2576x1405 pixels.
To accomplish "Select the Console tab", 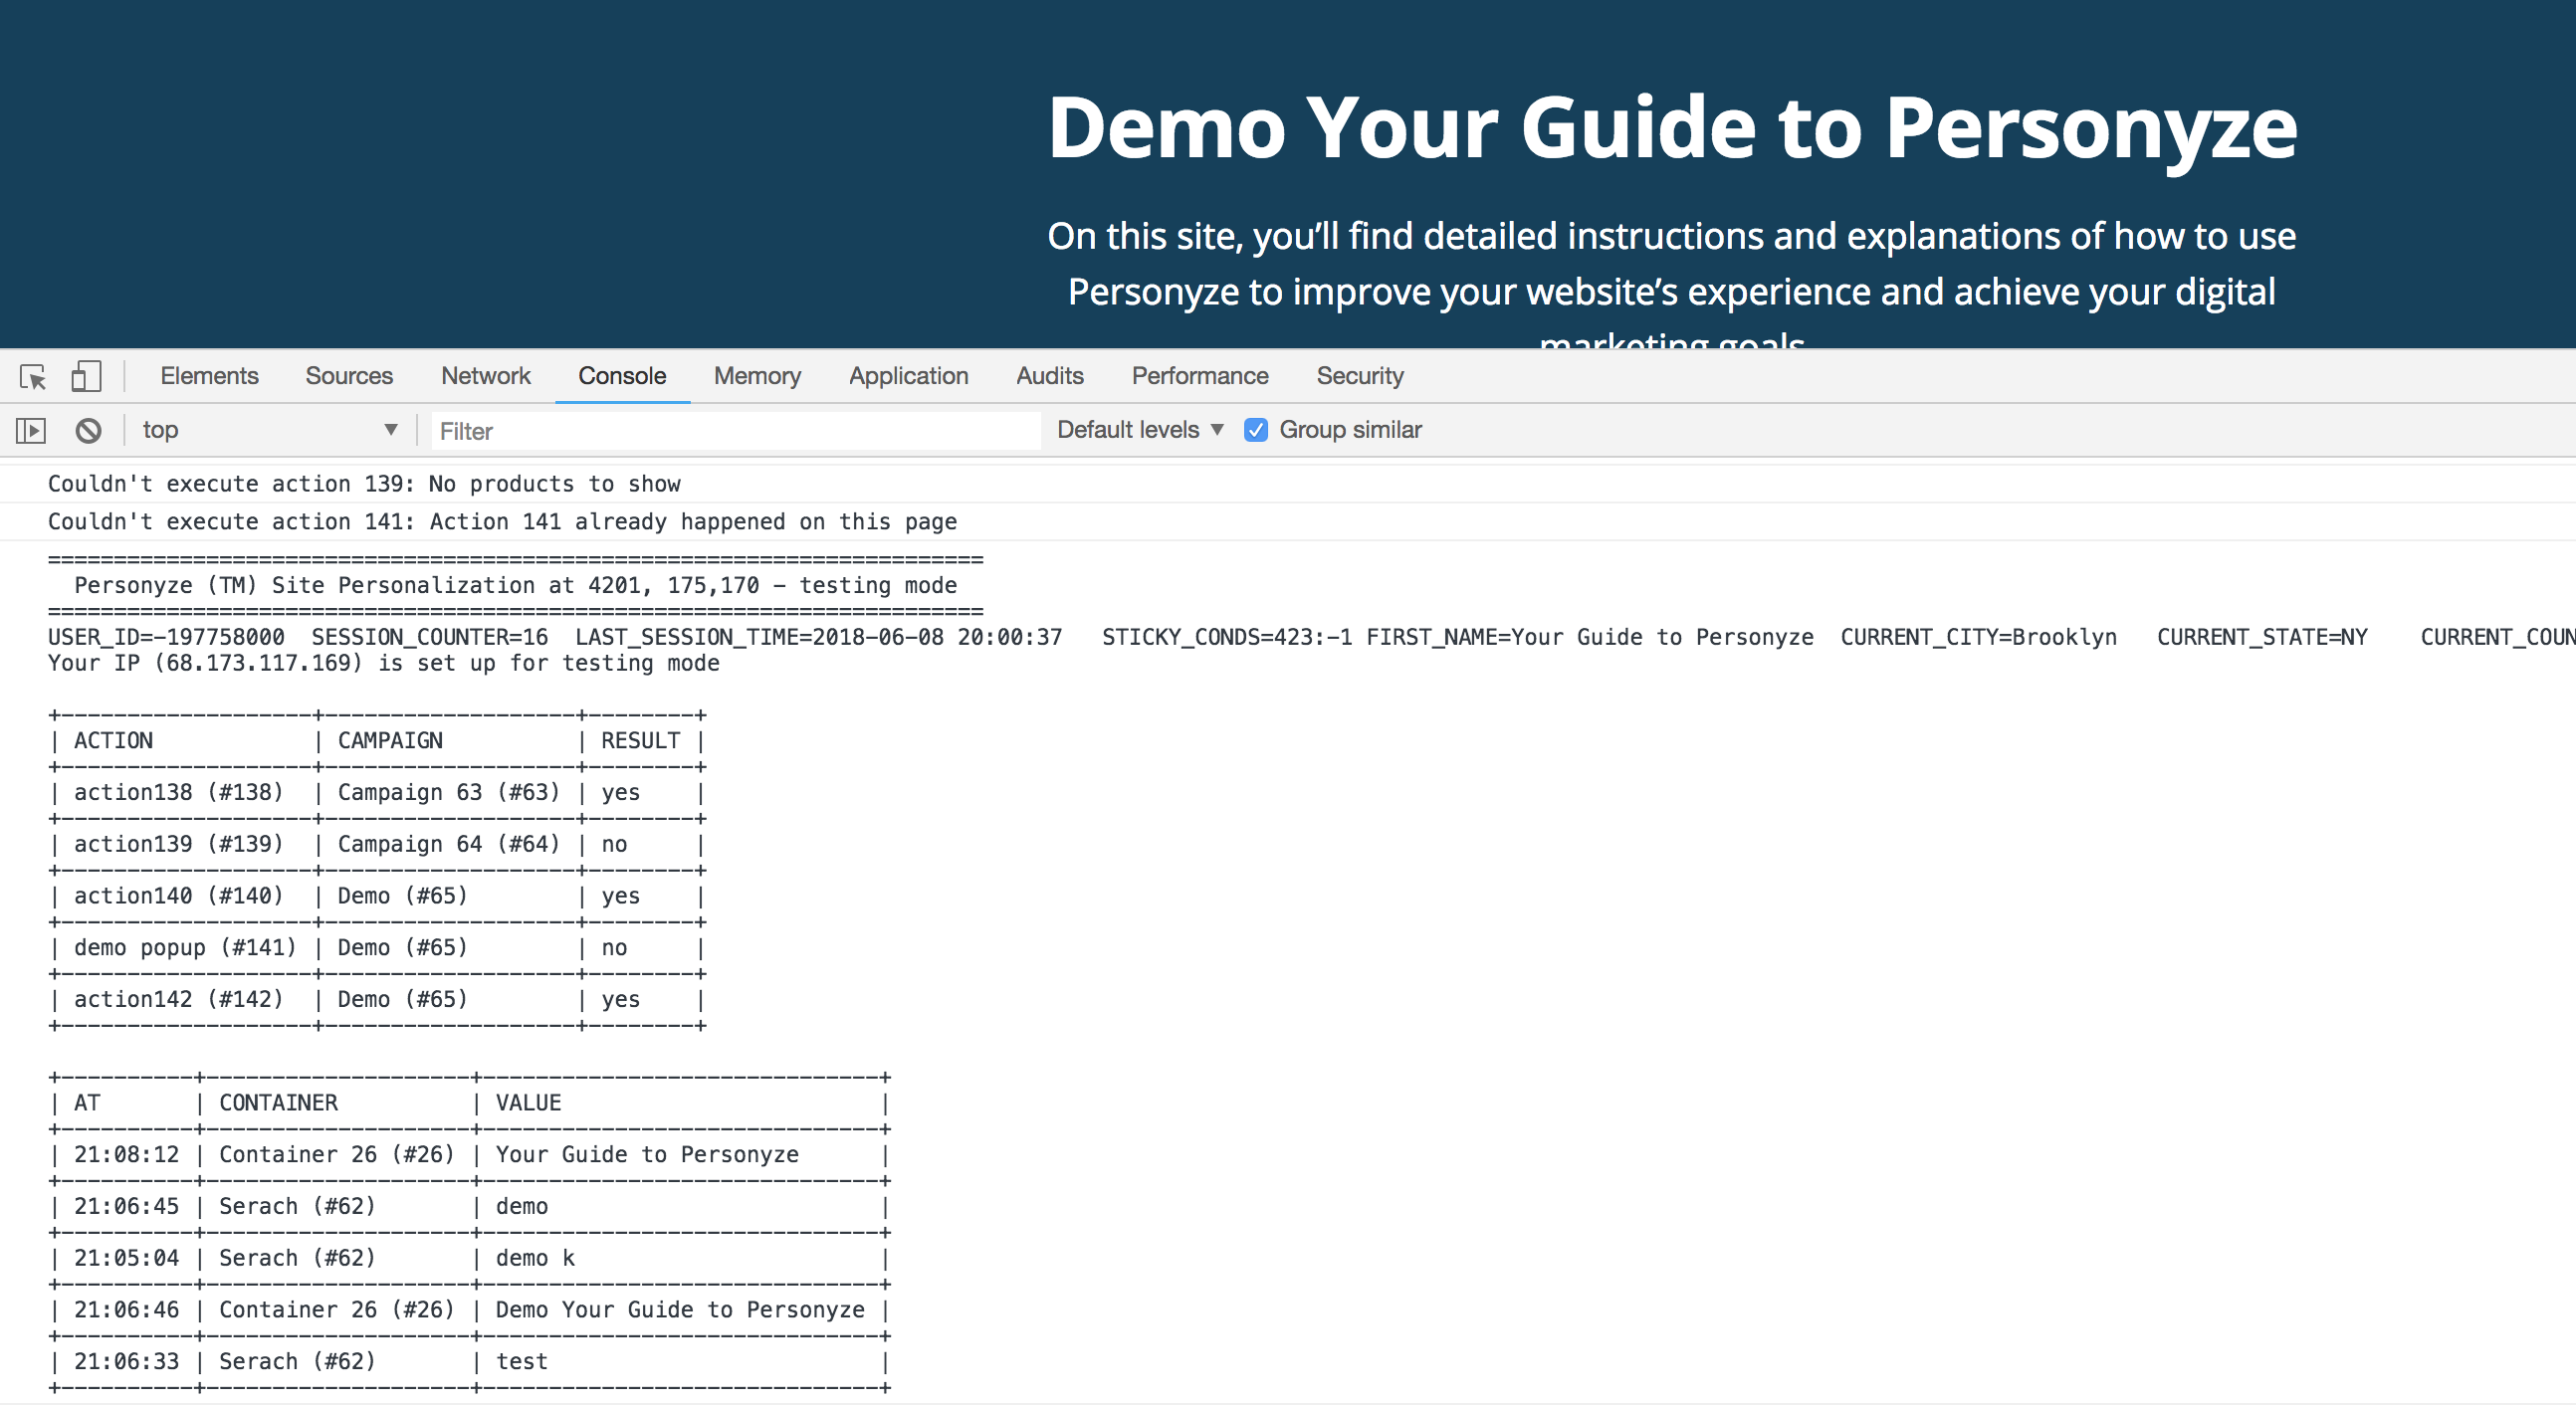I will [622, 376].
